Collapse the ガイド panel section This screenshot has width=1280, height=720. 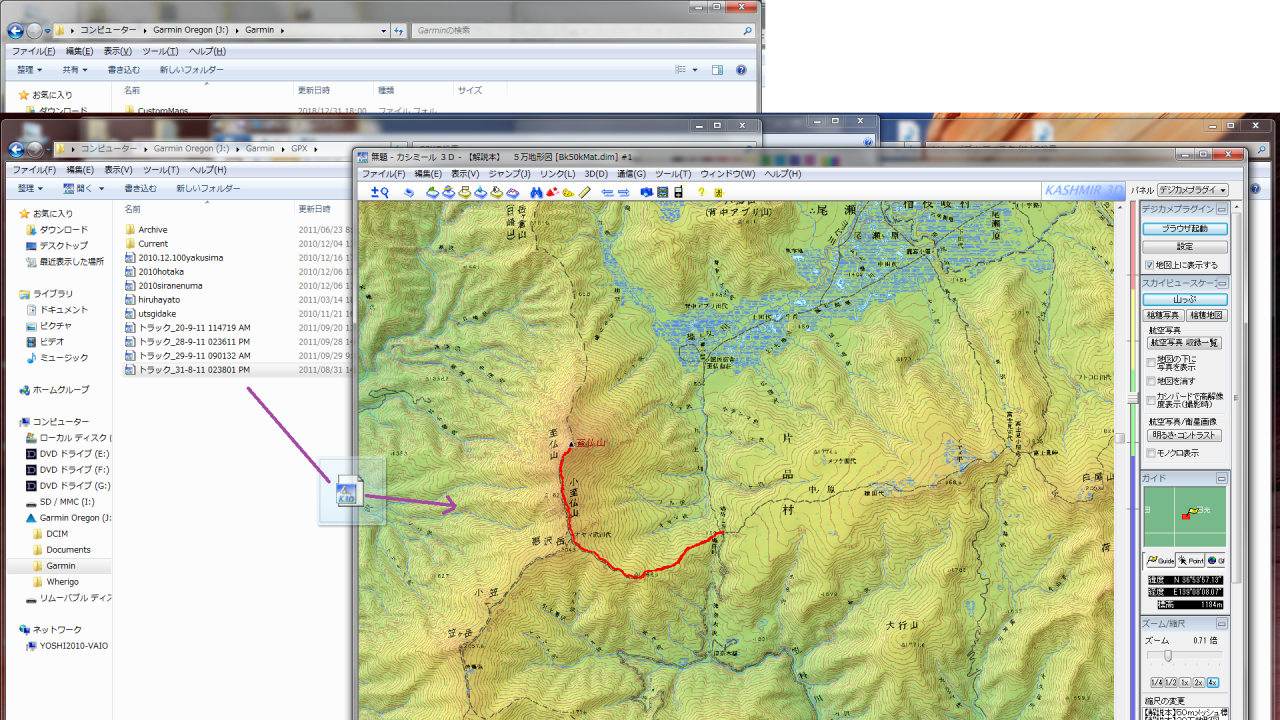click(x=1222, y=478)
